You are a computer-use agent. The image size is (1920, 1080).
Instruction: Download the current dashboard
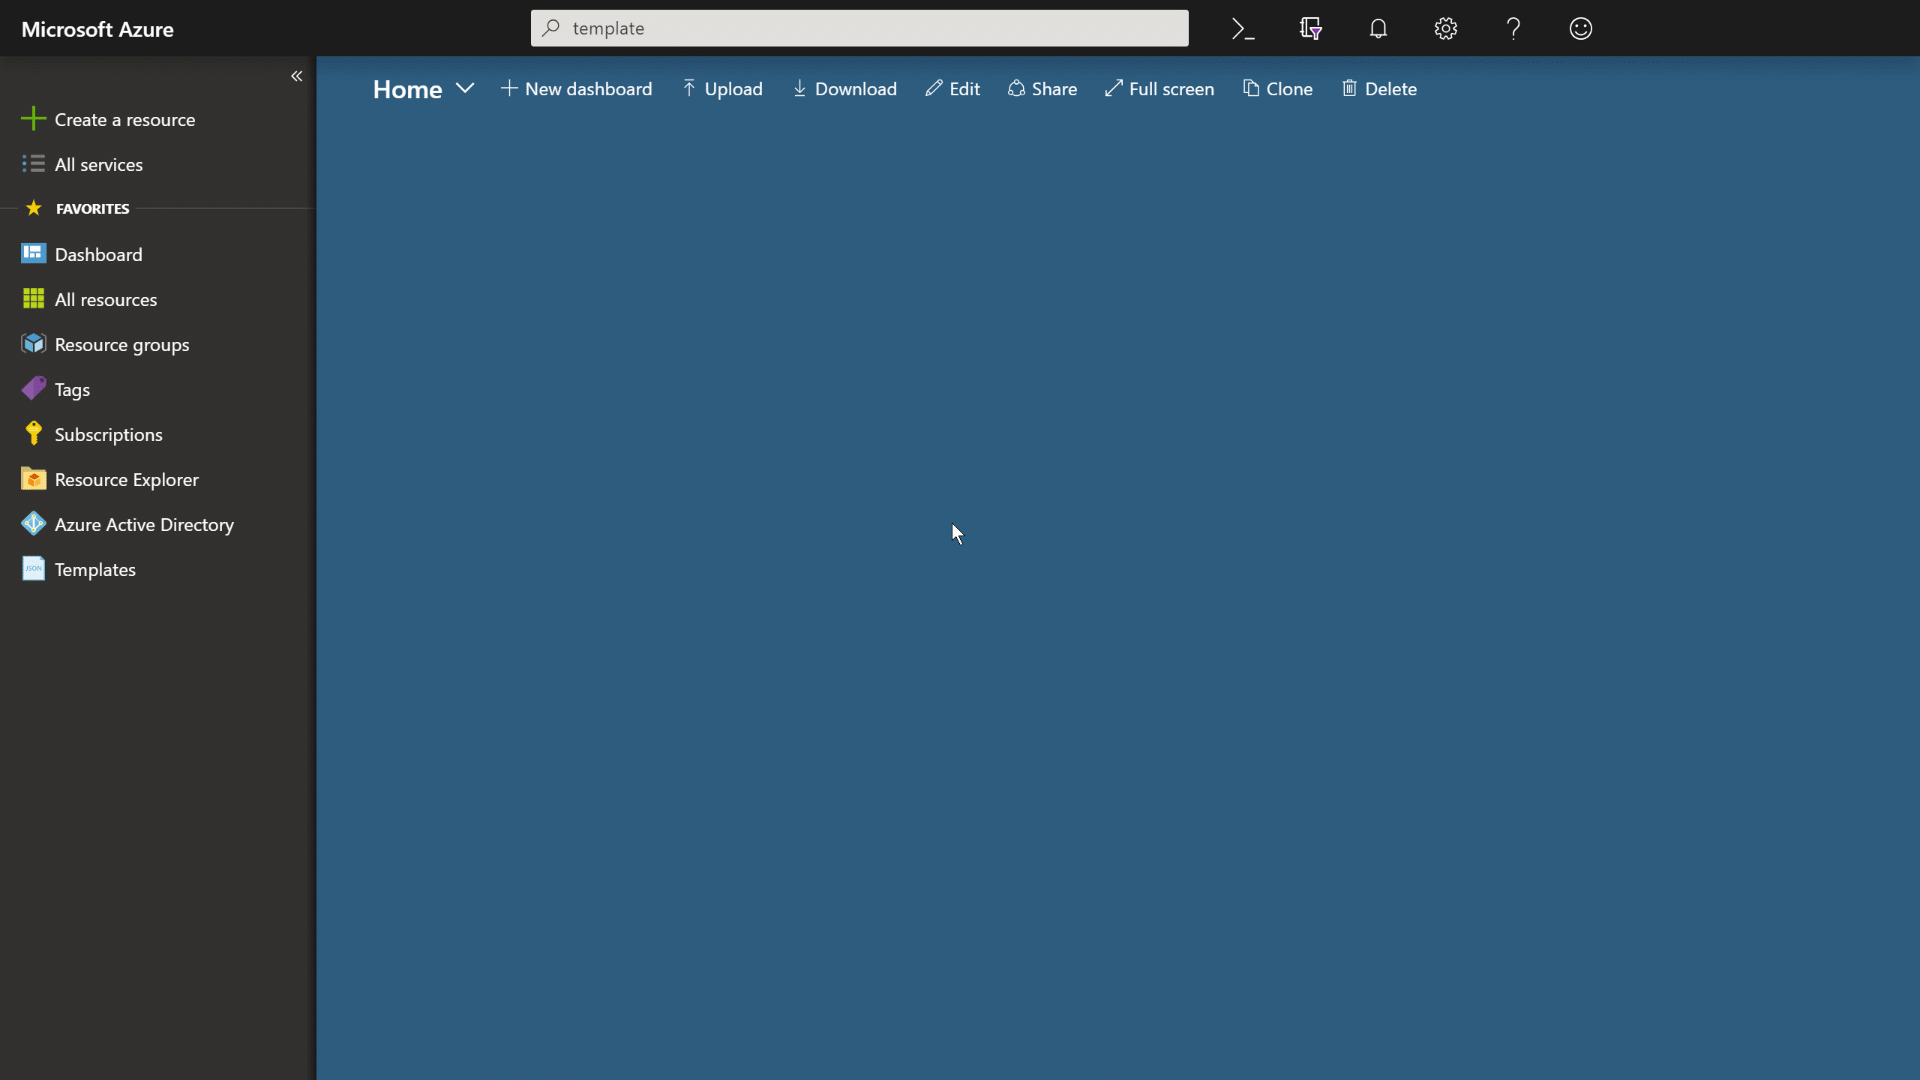(x=844, y=89)
